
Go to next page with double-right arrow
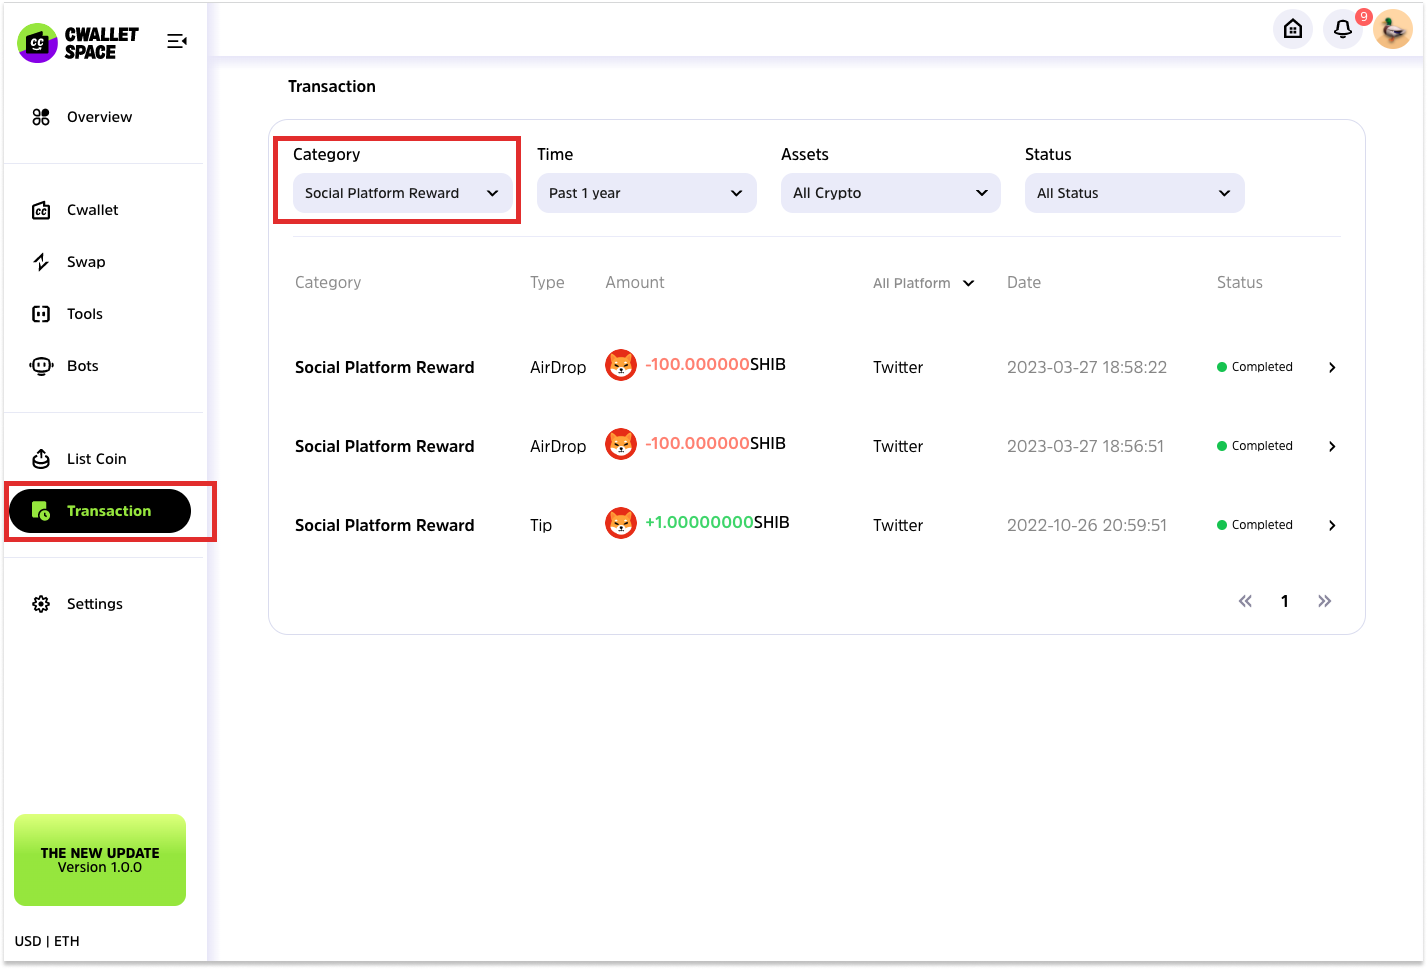pos(1324,601)
